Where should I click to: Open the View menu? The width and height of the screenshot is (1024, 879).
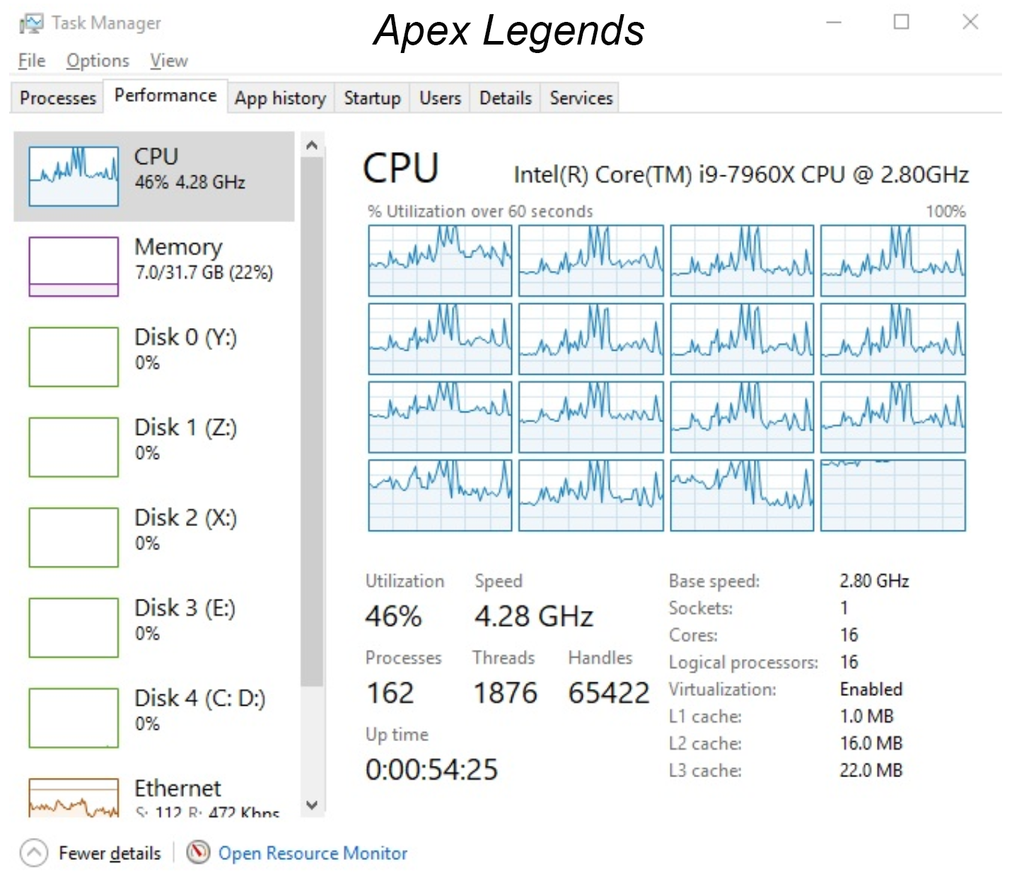169,61
